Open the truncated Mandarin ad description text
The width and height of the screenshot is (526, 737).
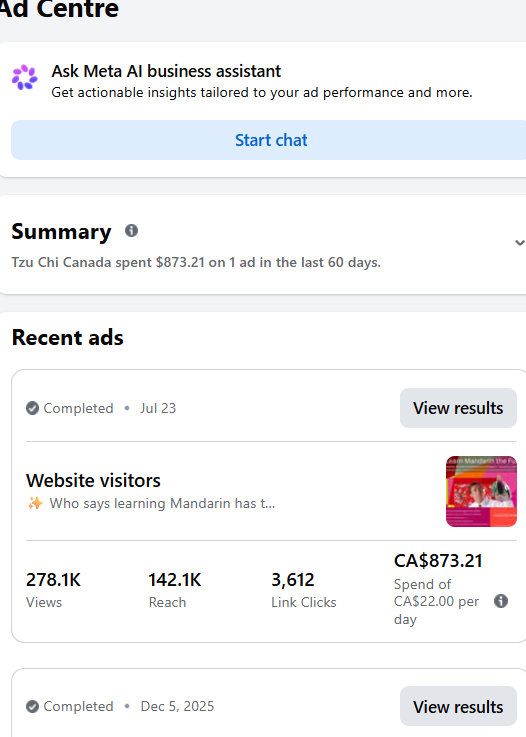coord(163,503)
